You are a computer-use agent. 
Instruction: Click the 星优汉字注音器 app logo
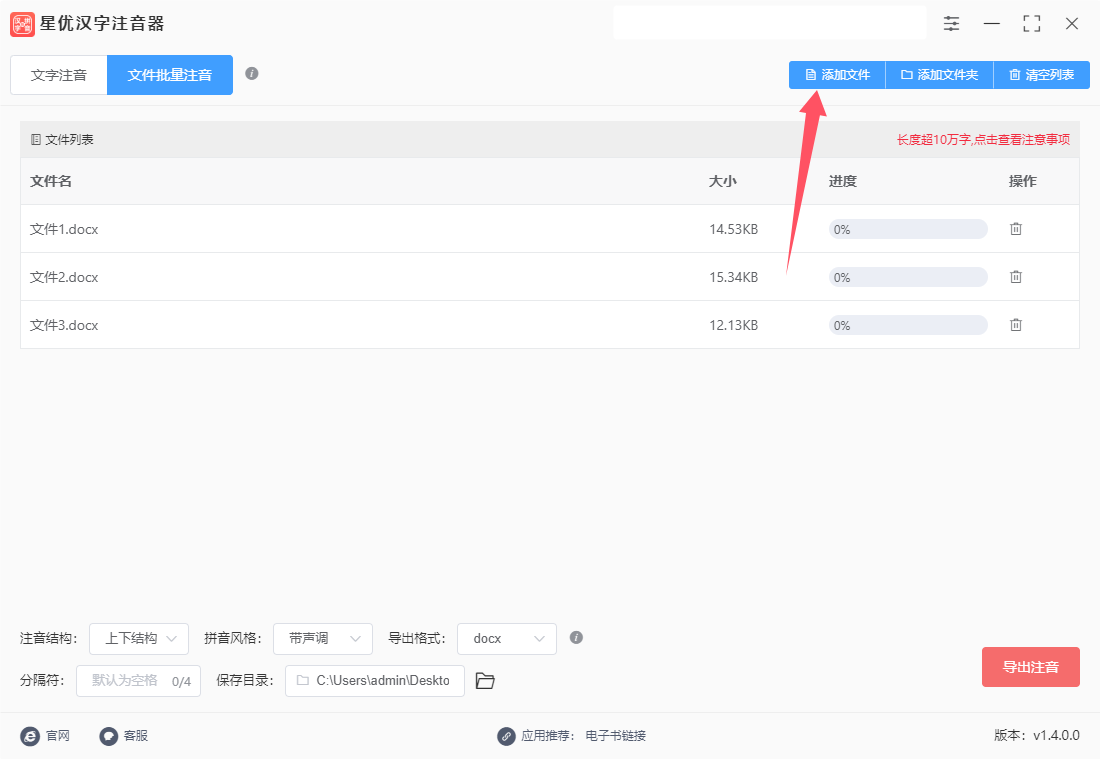(22, 24)
